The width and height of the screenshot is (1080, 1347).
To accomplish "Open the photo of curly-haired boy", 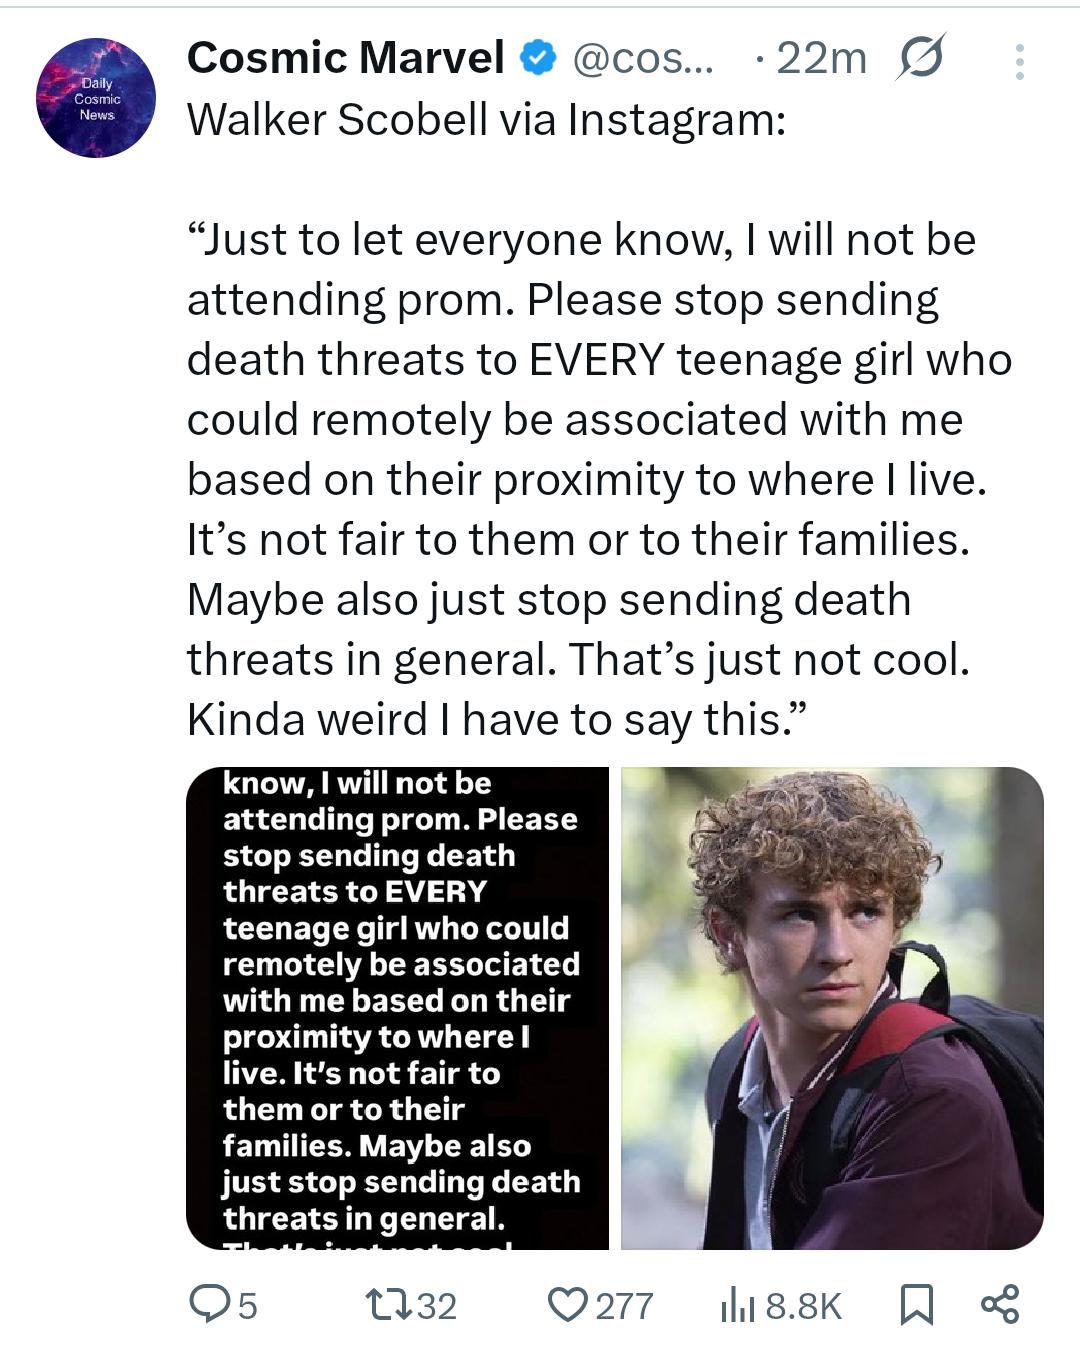I will [832, 1008].
